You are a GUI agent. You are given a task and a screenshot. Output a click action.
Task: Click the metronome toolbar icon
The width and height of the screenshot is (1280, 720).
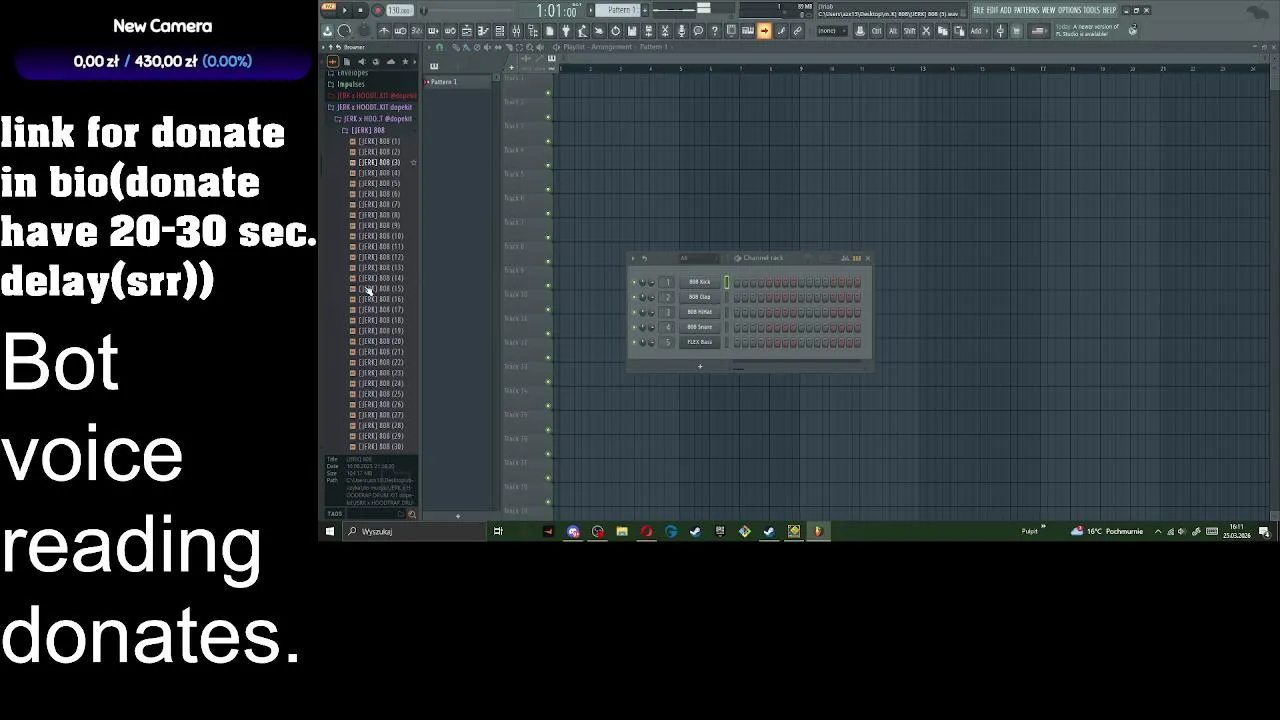click(384, 31)
